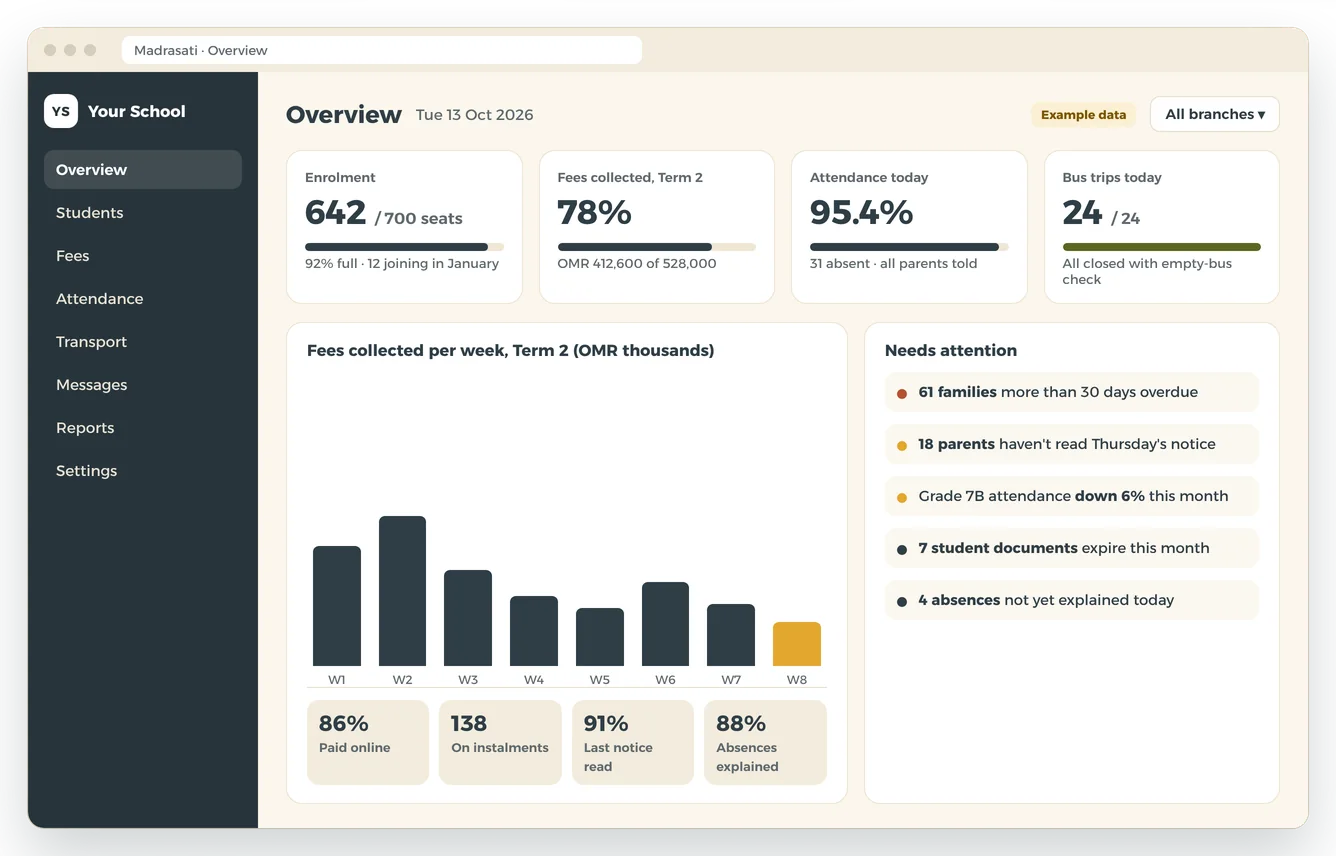This screenshot has height=856, width=1336.
Task: Click the W4 chart bar
Action: point(534,631)
